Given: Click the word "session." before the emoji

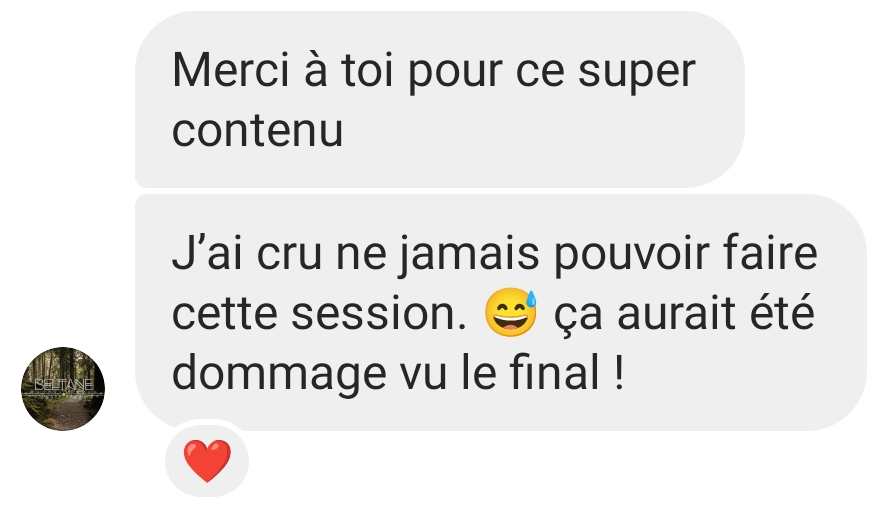Looking at the screenshot, I should coord(379,313).
